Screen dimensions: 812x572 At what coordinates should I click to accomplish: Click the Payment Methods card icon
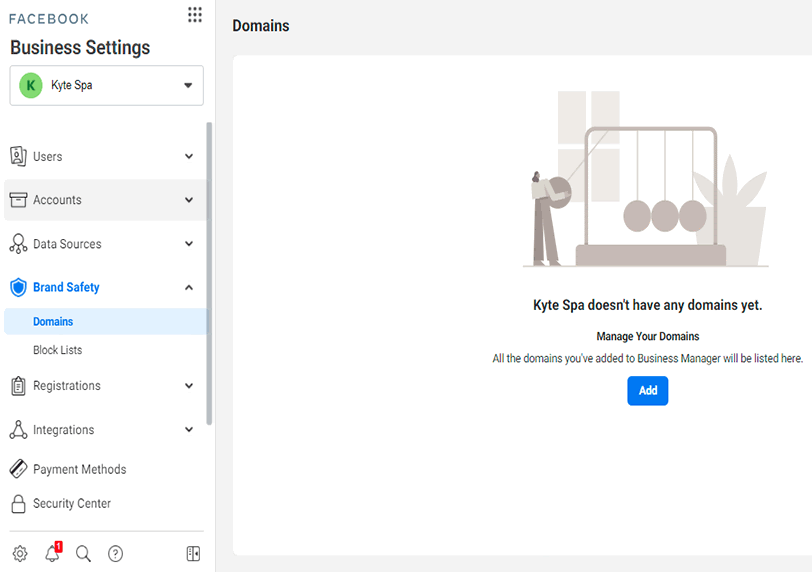[19, 469]
